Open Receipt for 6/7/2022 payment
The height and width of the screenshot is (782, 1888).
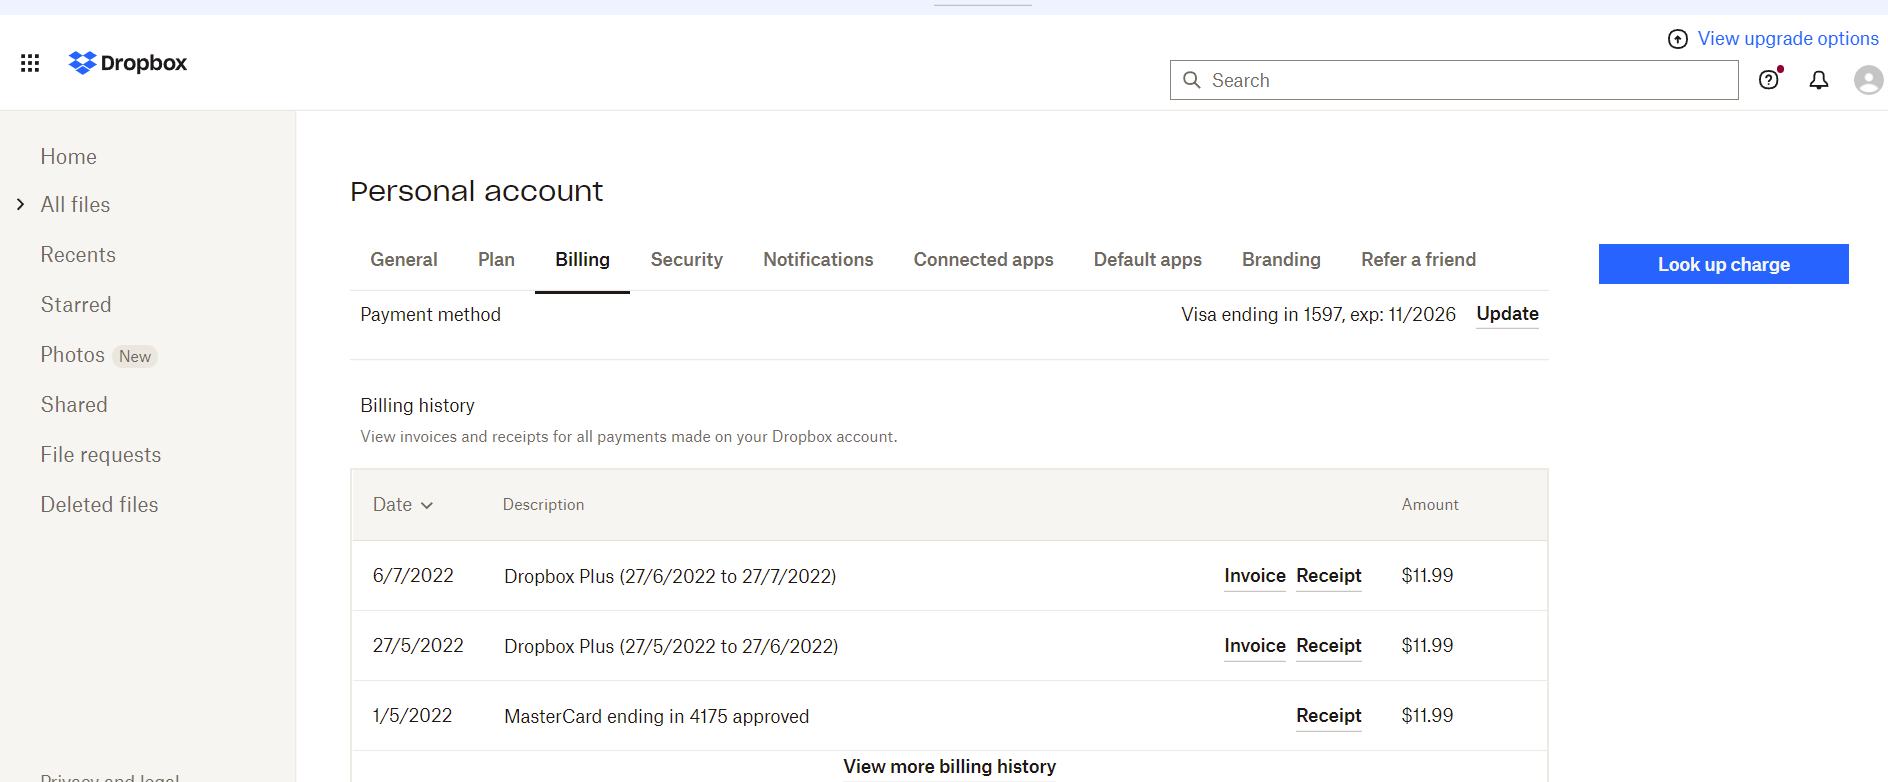click(x=1329, y=576)
